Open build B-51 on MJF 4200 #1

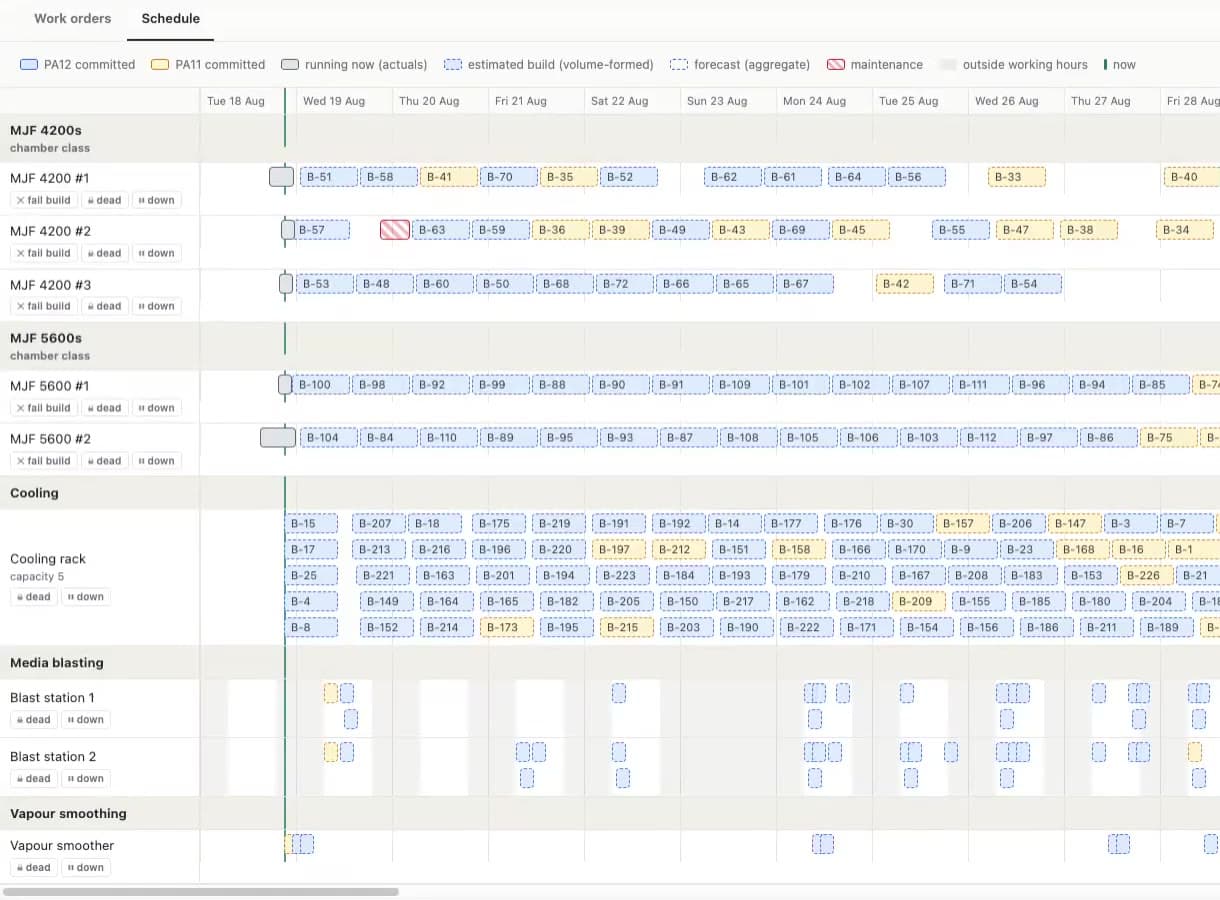click(x=329, y=177)
